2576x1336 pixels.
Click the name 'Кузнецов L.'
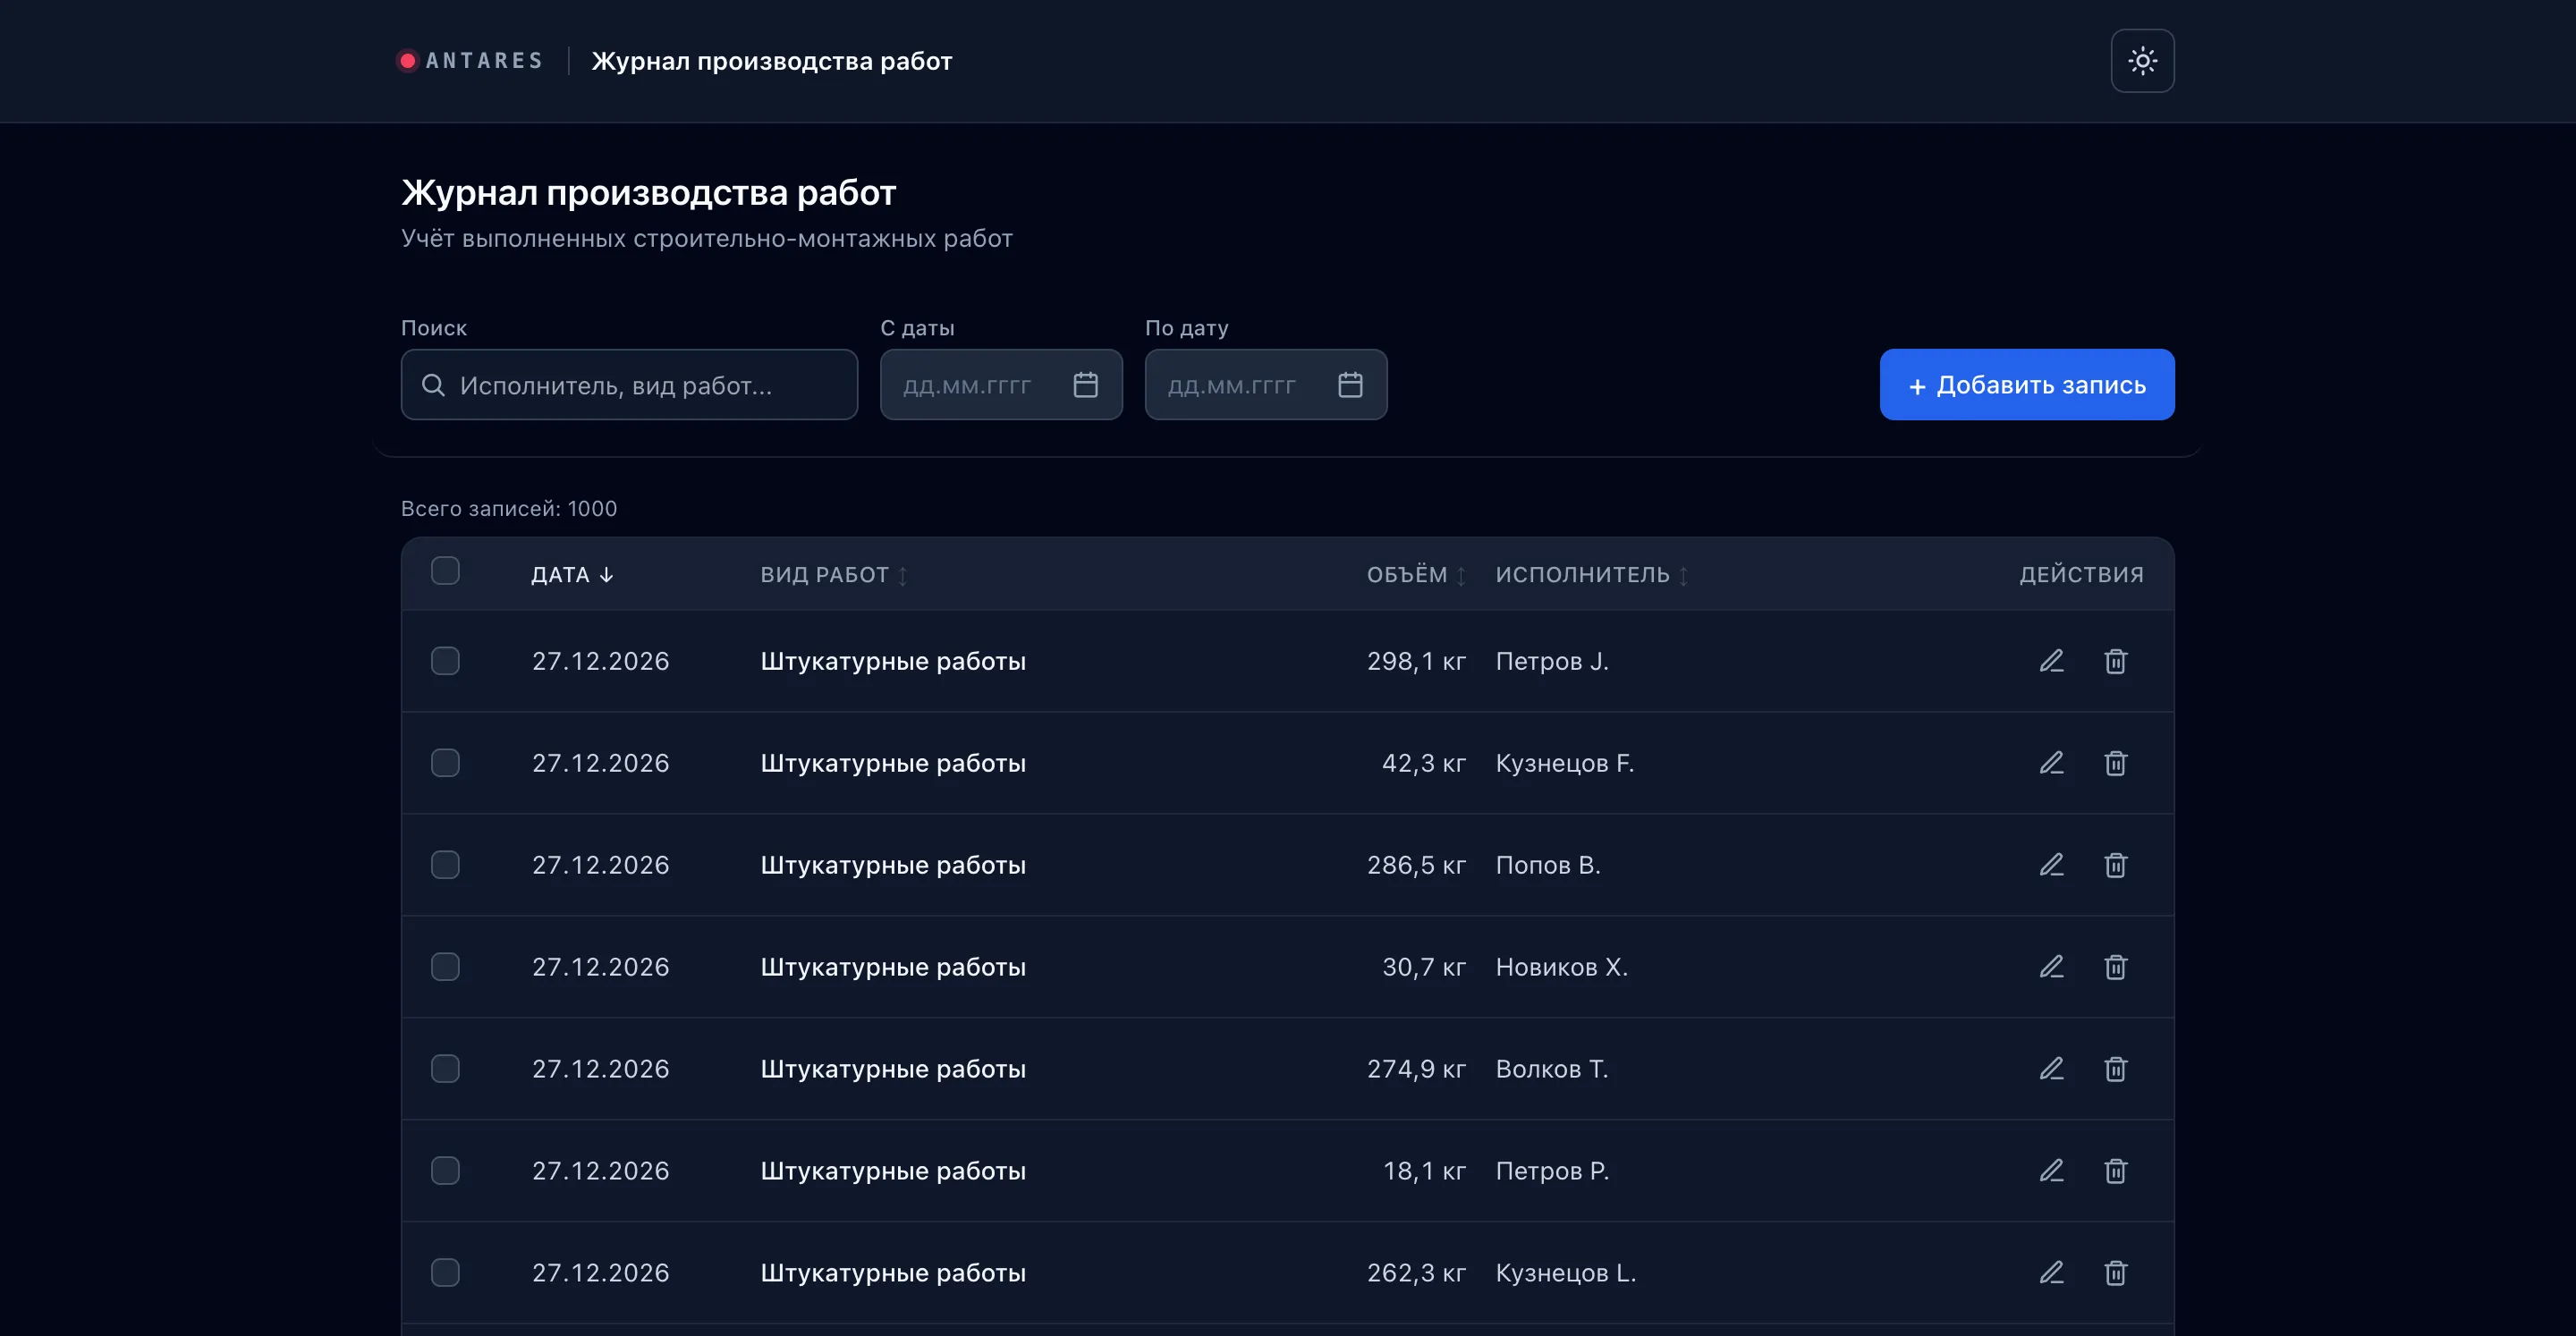click(x=1566, y=1273)
